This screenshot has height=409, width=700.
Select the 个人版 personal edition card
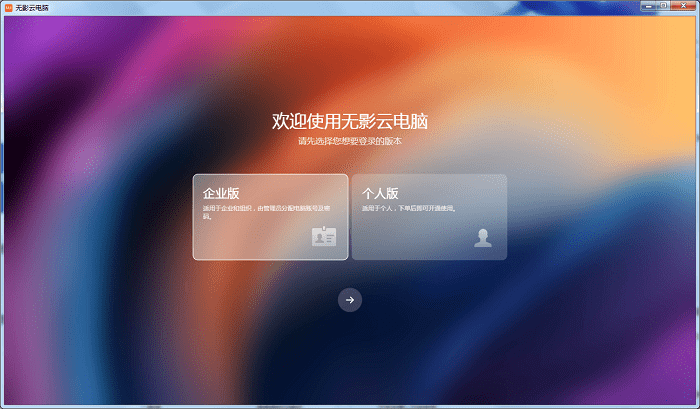(x=429, y=217)
